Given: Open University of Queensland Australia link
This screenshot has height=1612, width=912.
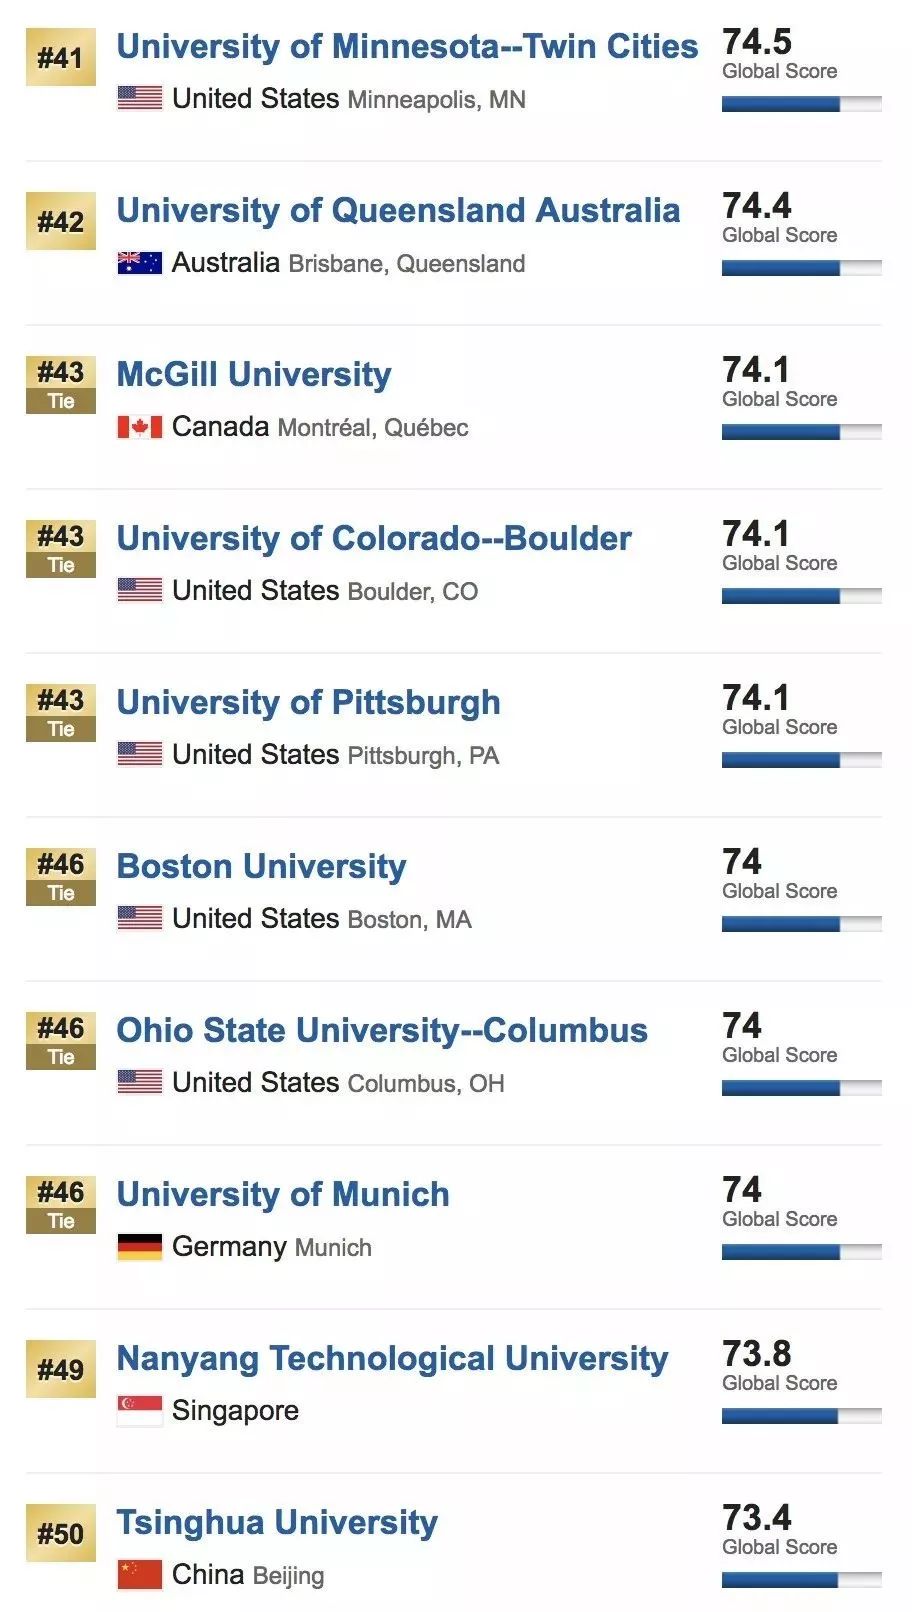Looking at the screenshot, I should [398, 210].
